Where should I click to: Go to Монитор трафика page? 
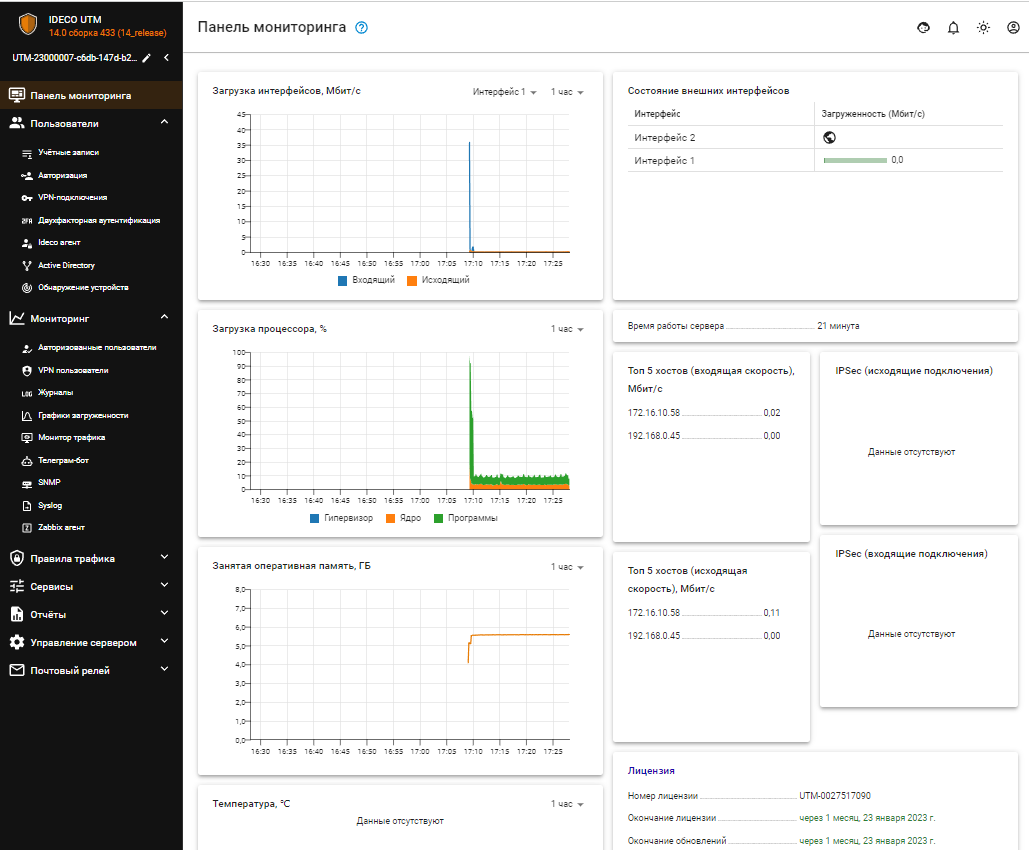coord(71,438)
